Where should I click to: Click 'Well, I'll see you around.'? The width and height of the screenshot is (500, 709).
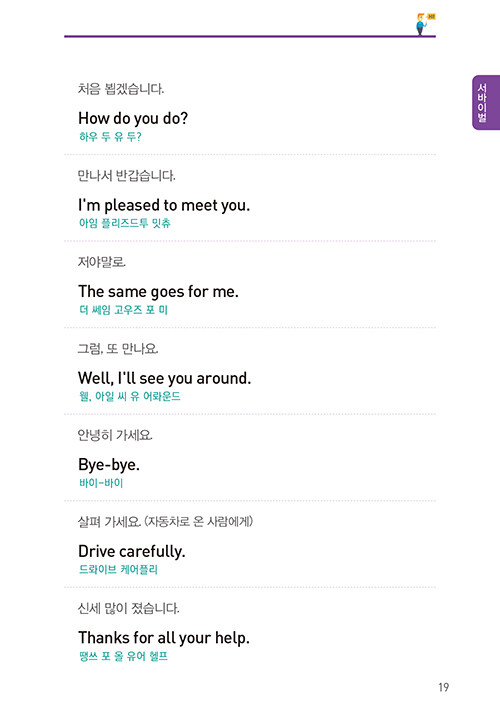[x=164, y=378]
